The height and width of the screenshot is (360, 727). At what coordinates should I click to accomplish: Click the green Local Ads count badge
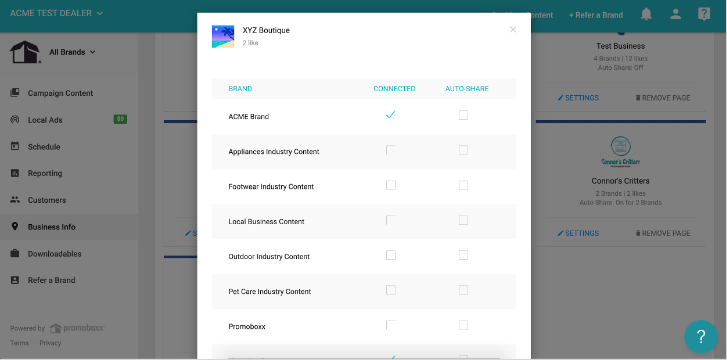pyautogui.click(x=120, y=120)
